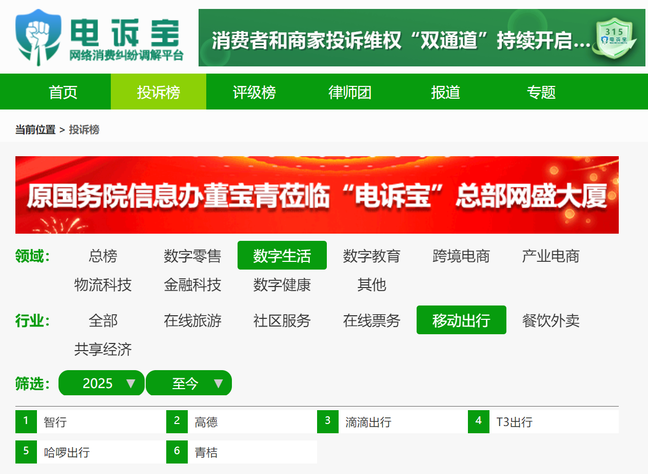
Task: Select the 数字健康 field filter
Action: click(x=282, y=285)
